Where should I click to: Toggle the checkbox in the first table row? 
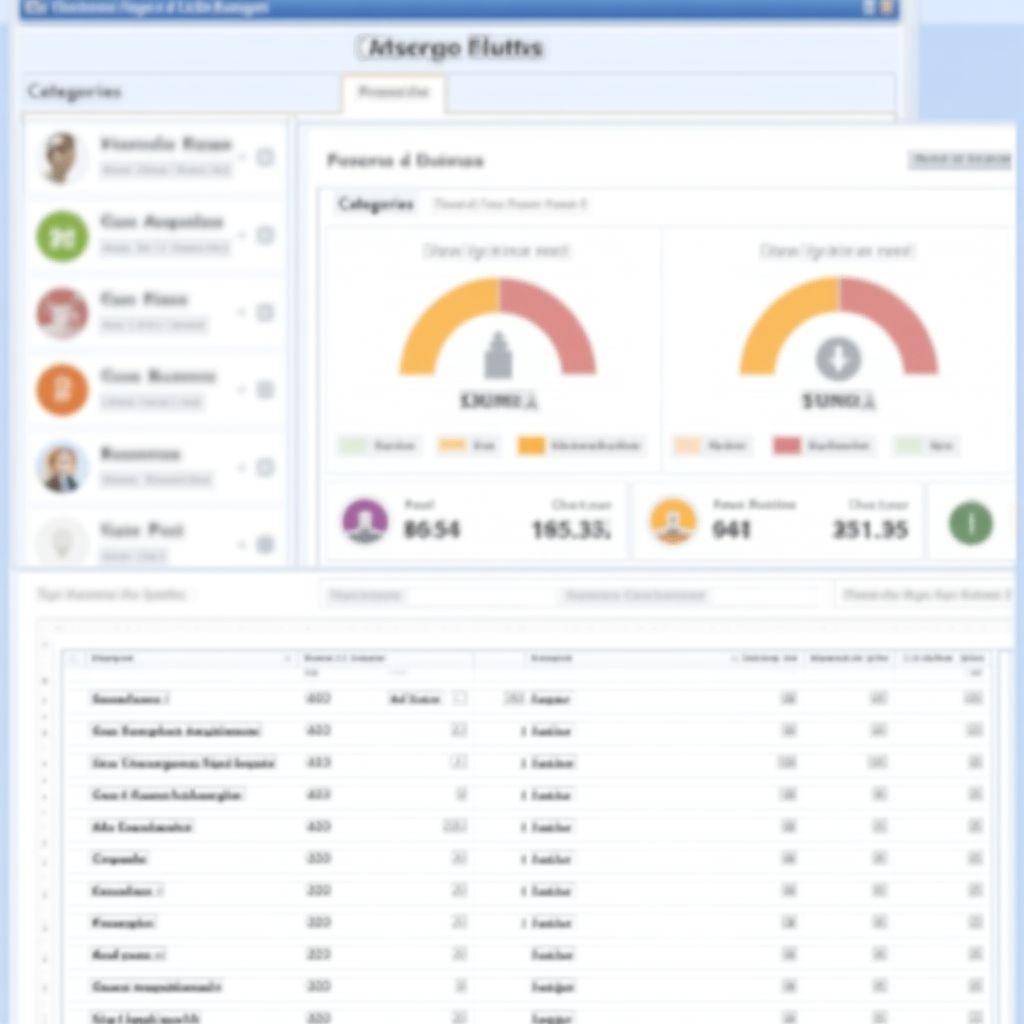[x=460, y=699]
